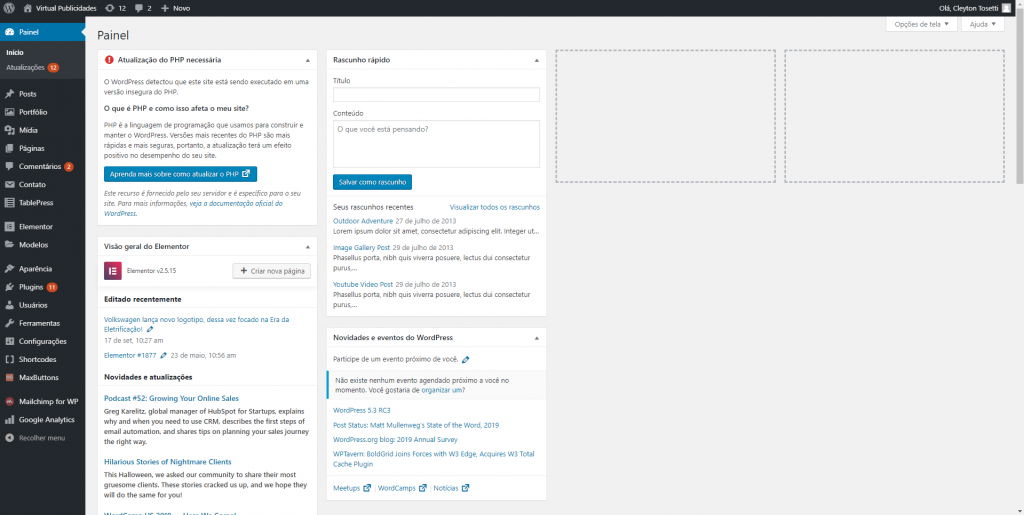The height and width of the screenshot is (515, 1024).
Task: Click pencil icon beside Volkswagen post entry
Action: (150, 330)
